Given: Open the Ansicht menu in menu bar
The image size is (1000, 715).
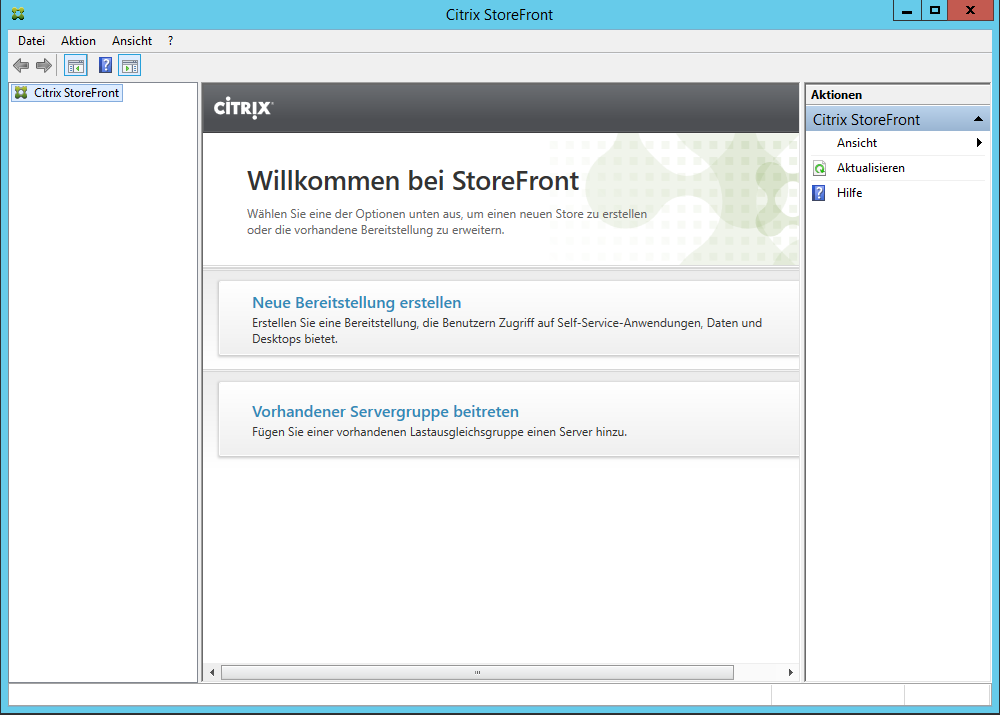Looking at the screenshot, I should click(132, 41).
